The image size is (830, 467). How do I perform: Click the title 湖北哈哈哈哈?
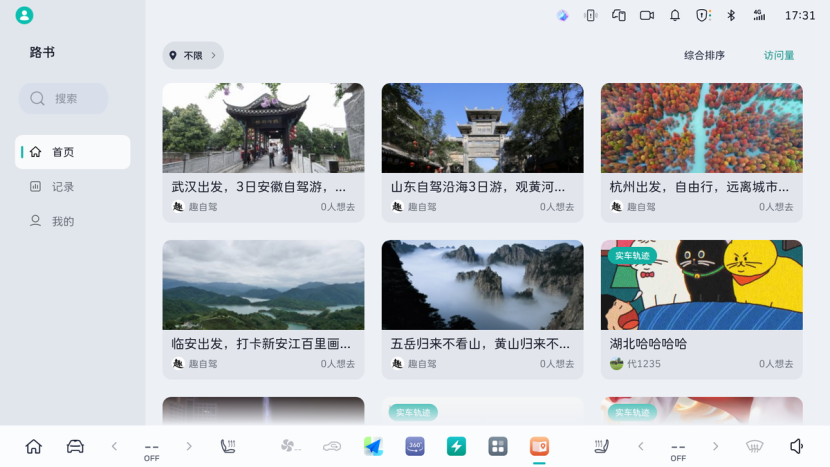tap(648, 344)
